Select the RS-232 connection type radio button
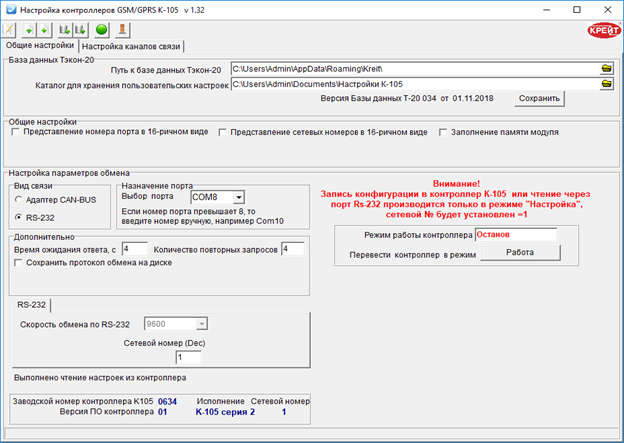 [x=18, y=217]
